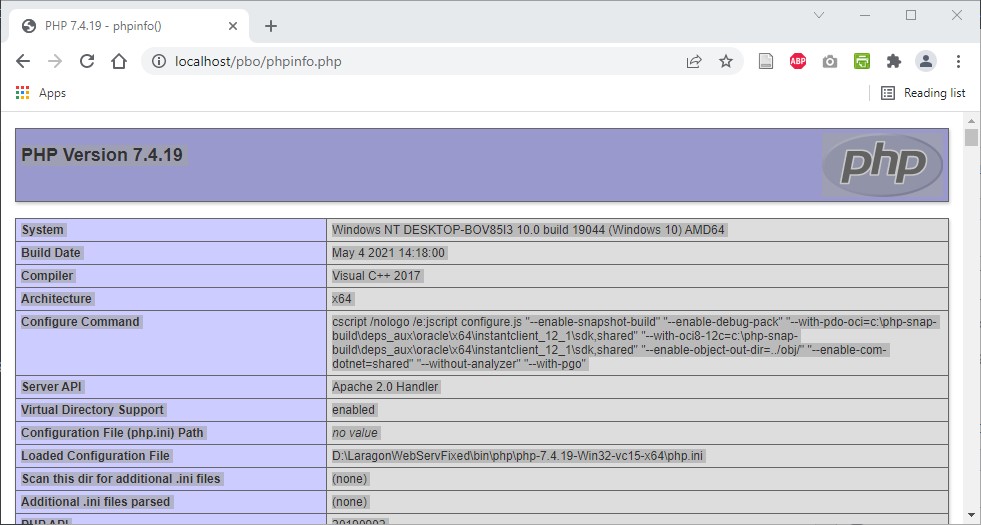Viewport: 981px width, 525px height.
Task: Click the System row label
Action: click(x=43, y=230)
